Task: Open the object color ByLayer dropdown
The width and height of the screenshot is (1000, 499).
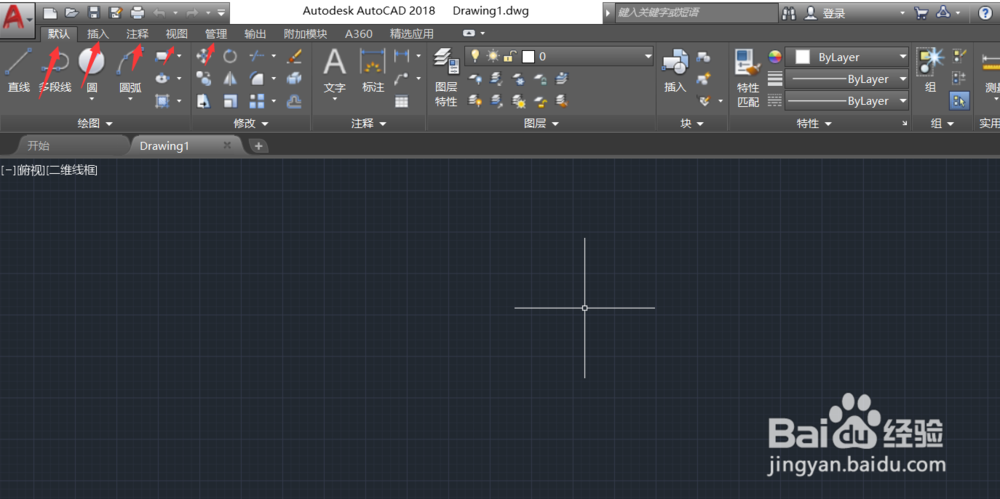Action: click(x=902, y=57)
